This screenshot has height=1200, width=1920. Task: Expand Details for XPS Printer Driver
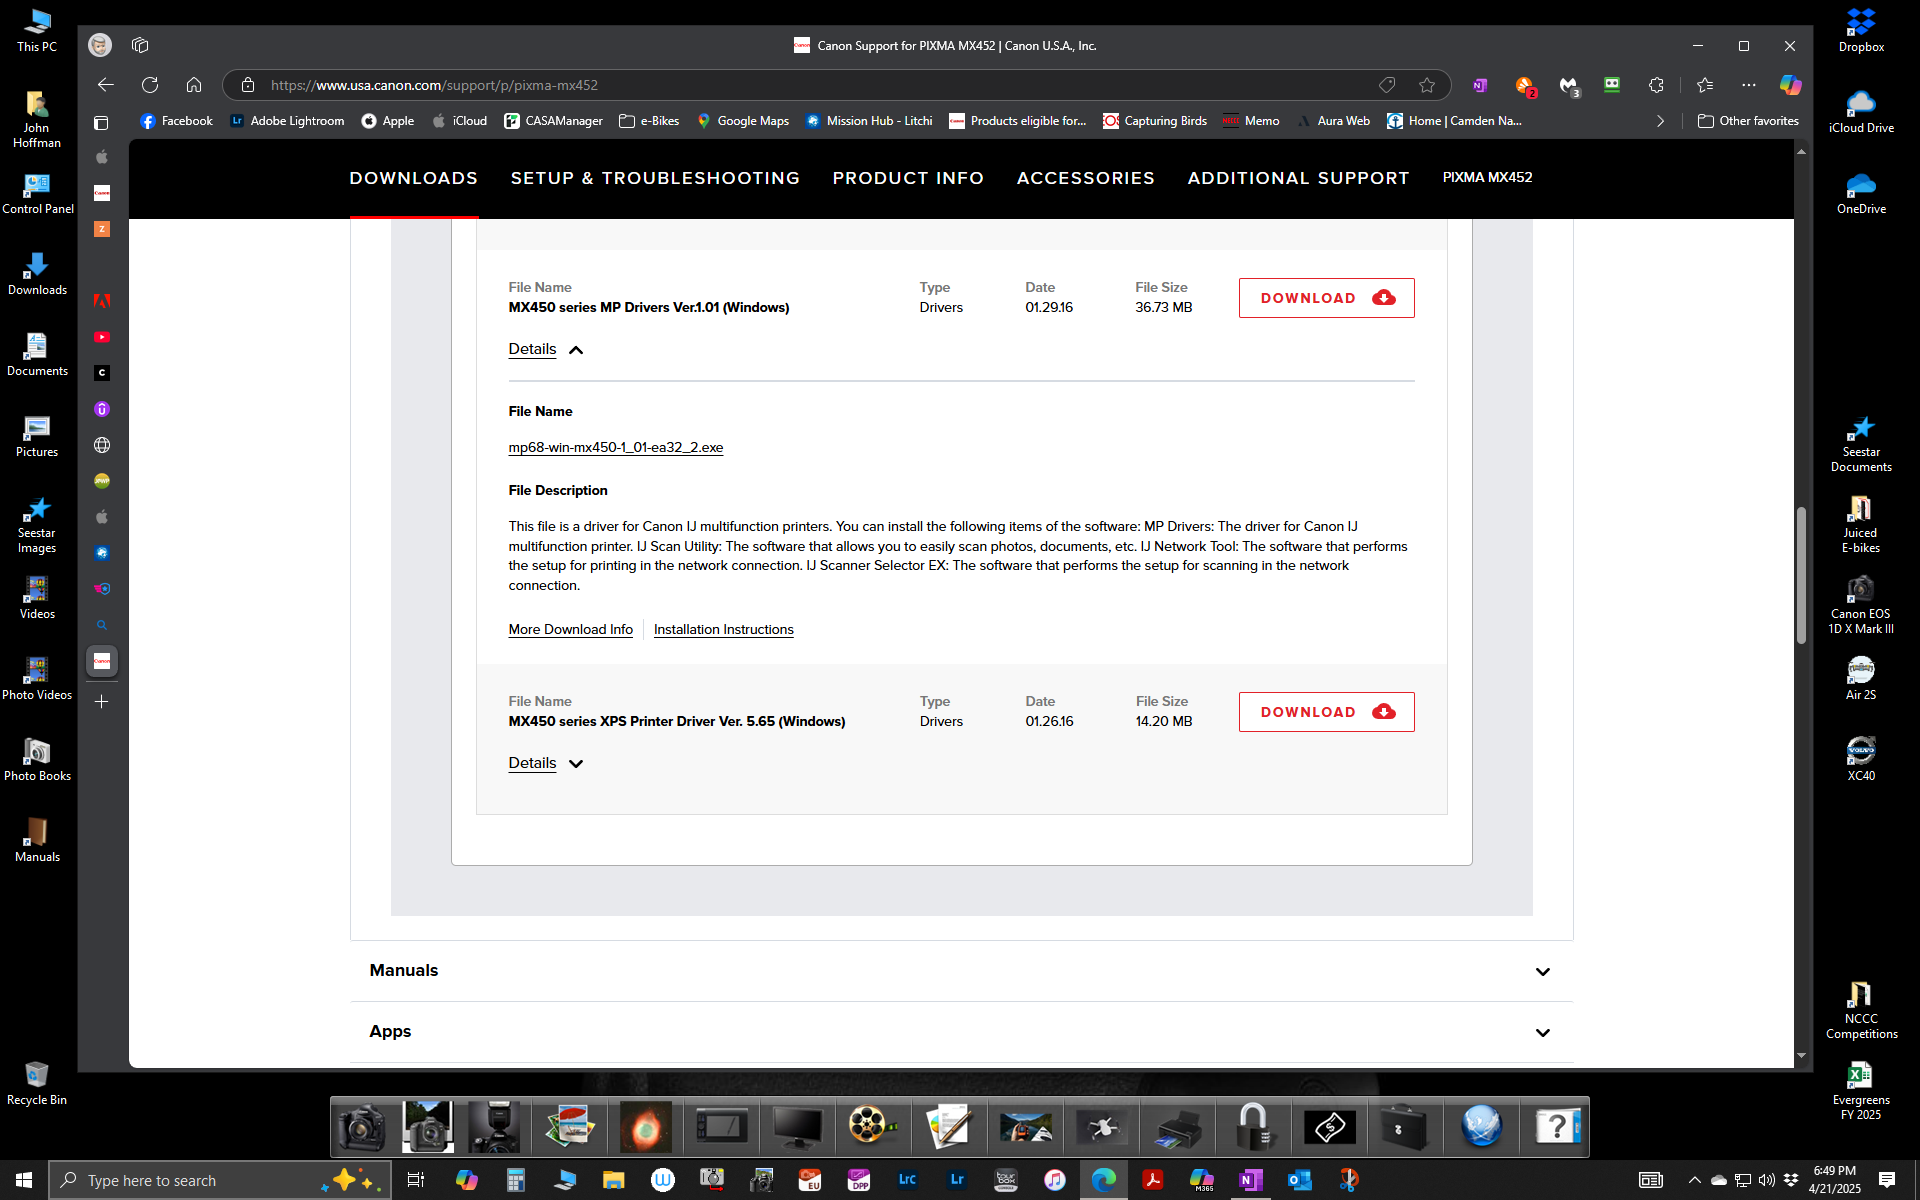pyautogui.click(x=546, y=763)
